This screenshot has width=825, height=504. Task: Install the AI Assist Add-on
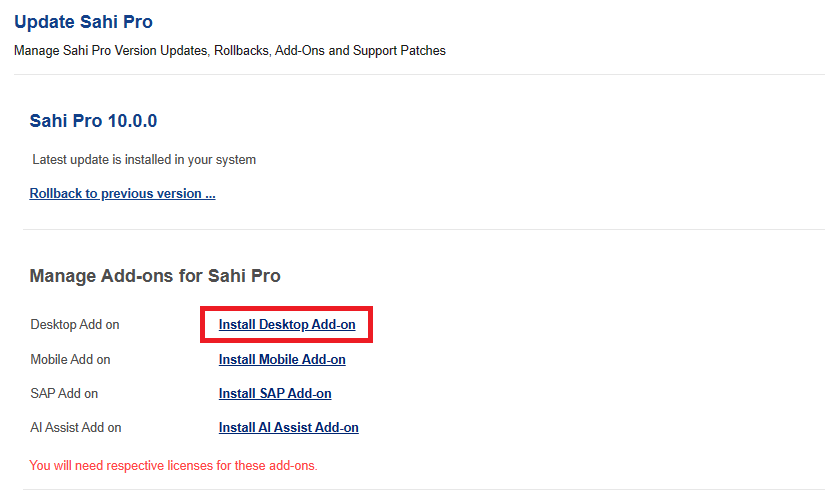click(288, 427)
